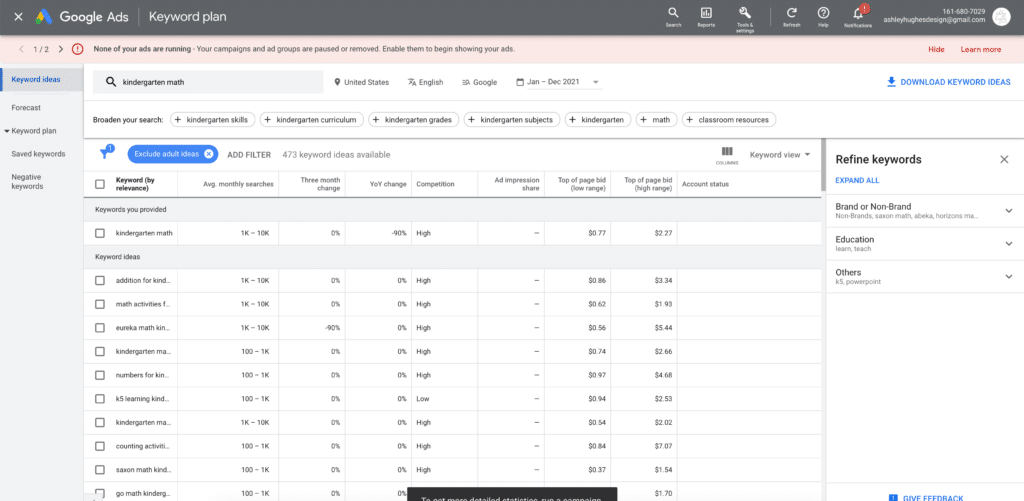Open the Columns selector icon
Image resolution: width=1024 pixels, height=501 pixels.
click(x=727, y=154)
